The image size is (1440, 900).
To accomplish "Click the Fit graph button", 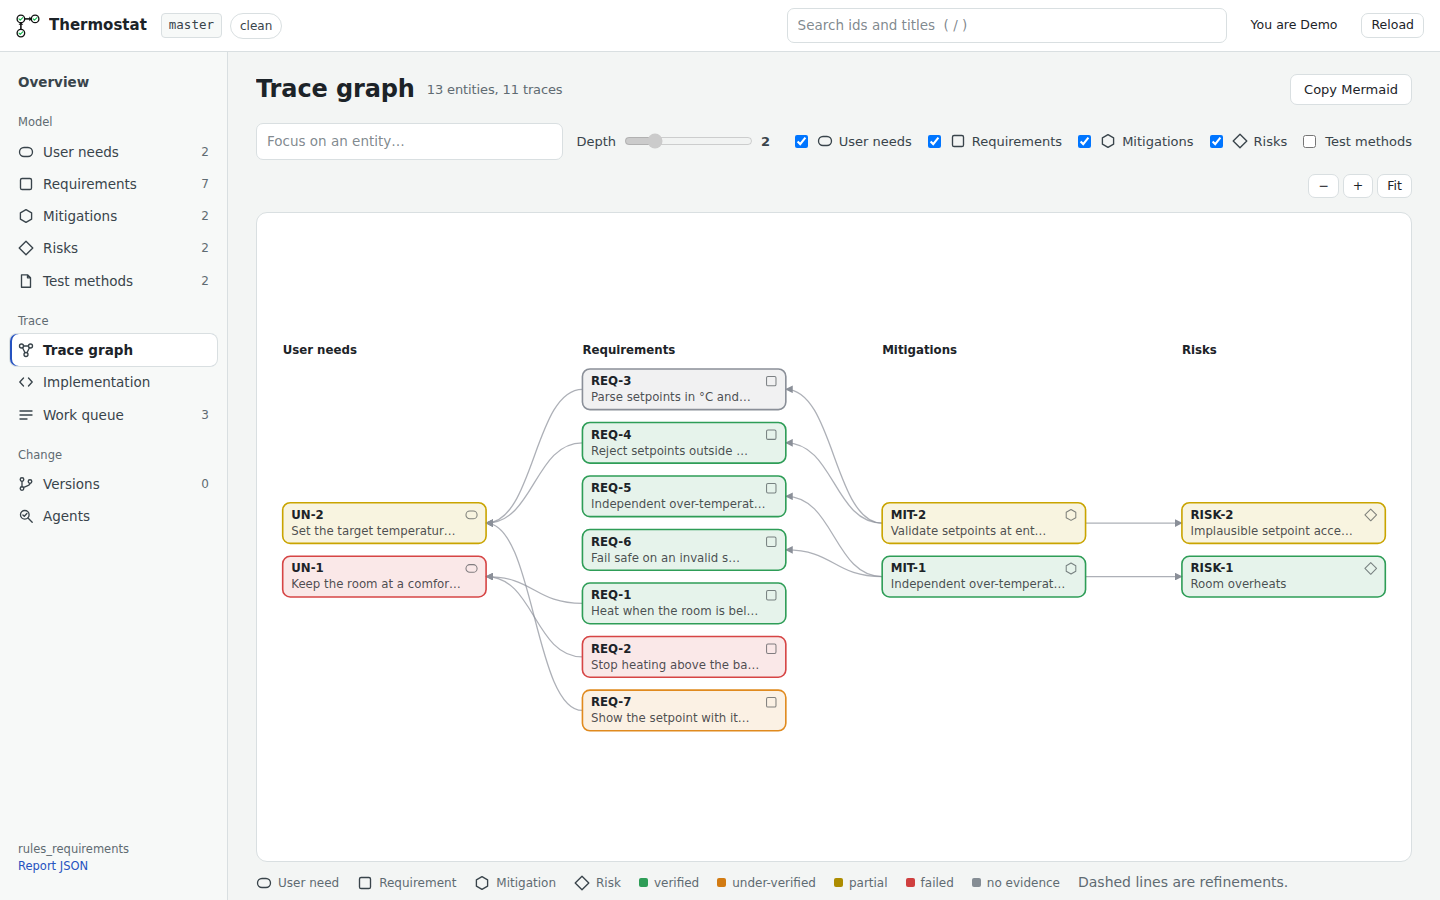I will [x=1394, y=186].
